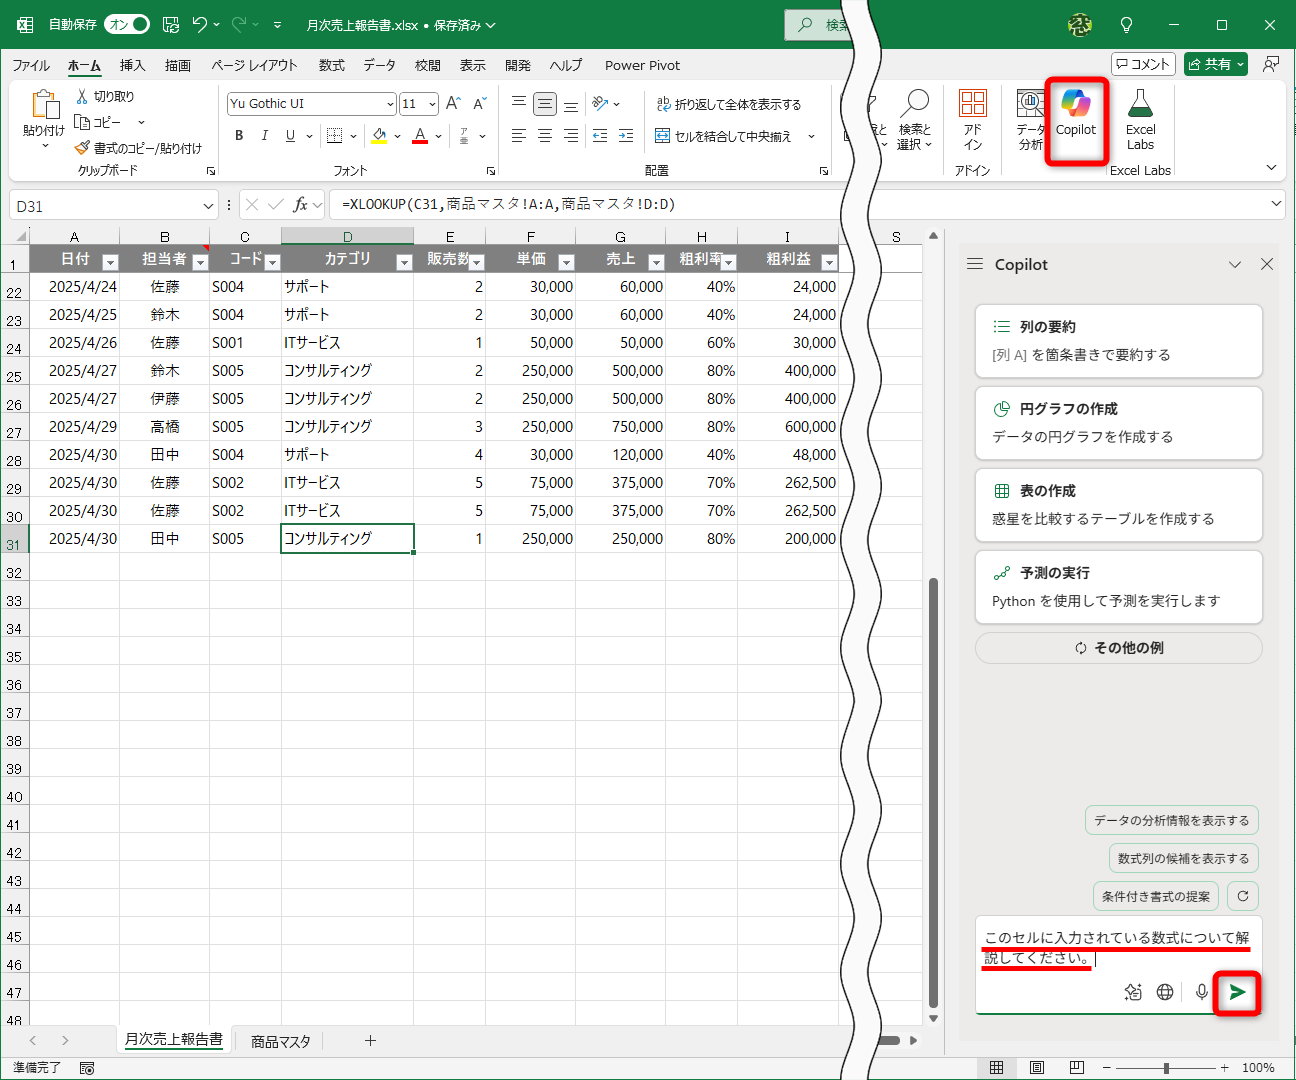Increase the cell indent
This screenshot has width=1296, height=1080.
coord(626,136)
